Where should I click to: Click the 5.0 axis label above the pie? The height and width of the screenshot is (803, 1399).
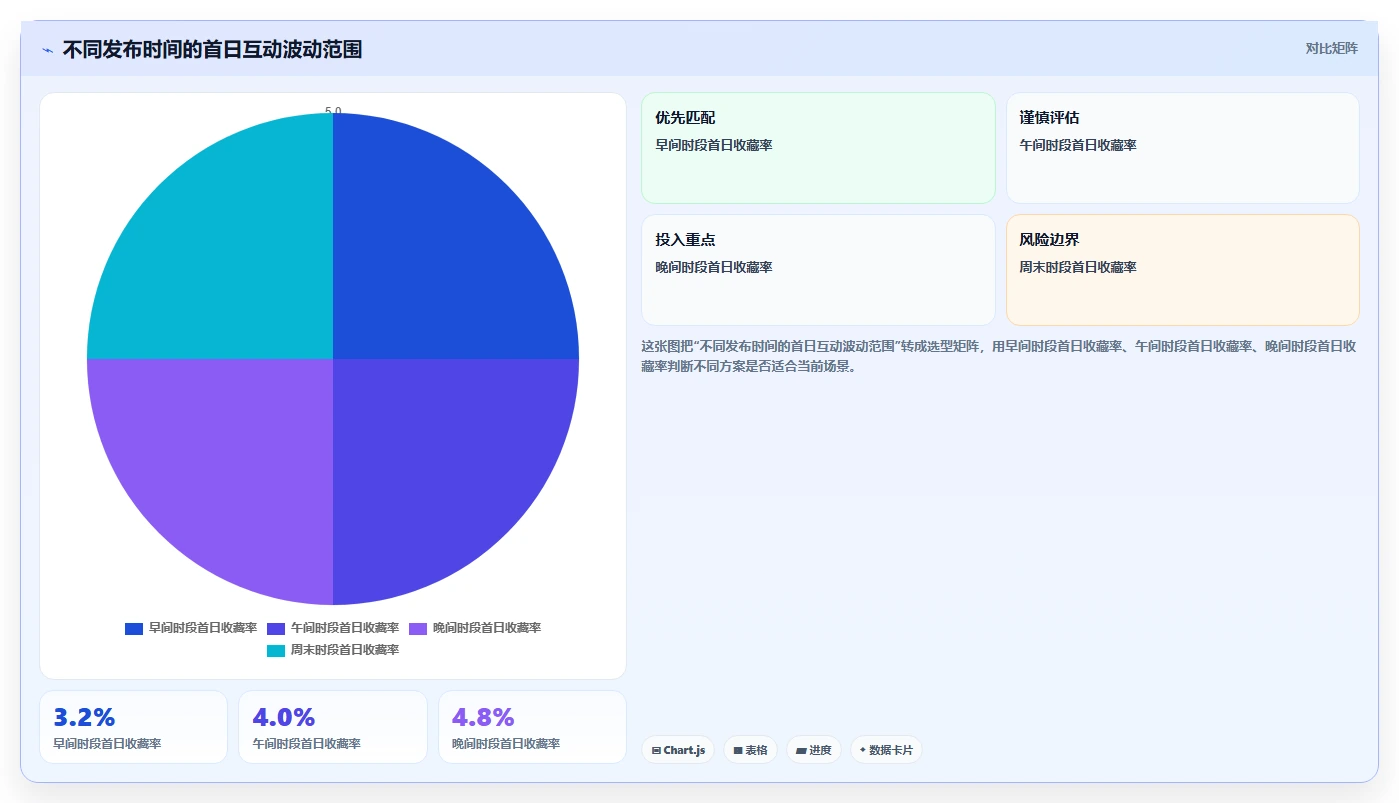[x=333, y=111]
